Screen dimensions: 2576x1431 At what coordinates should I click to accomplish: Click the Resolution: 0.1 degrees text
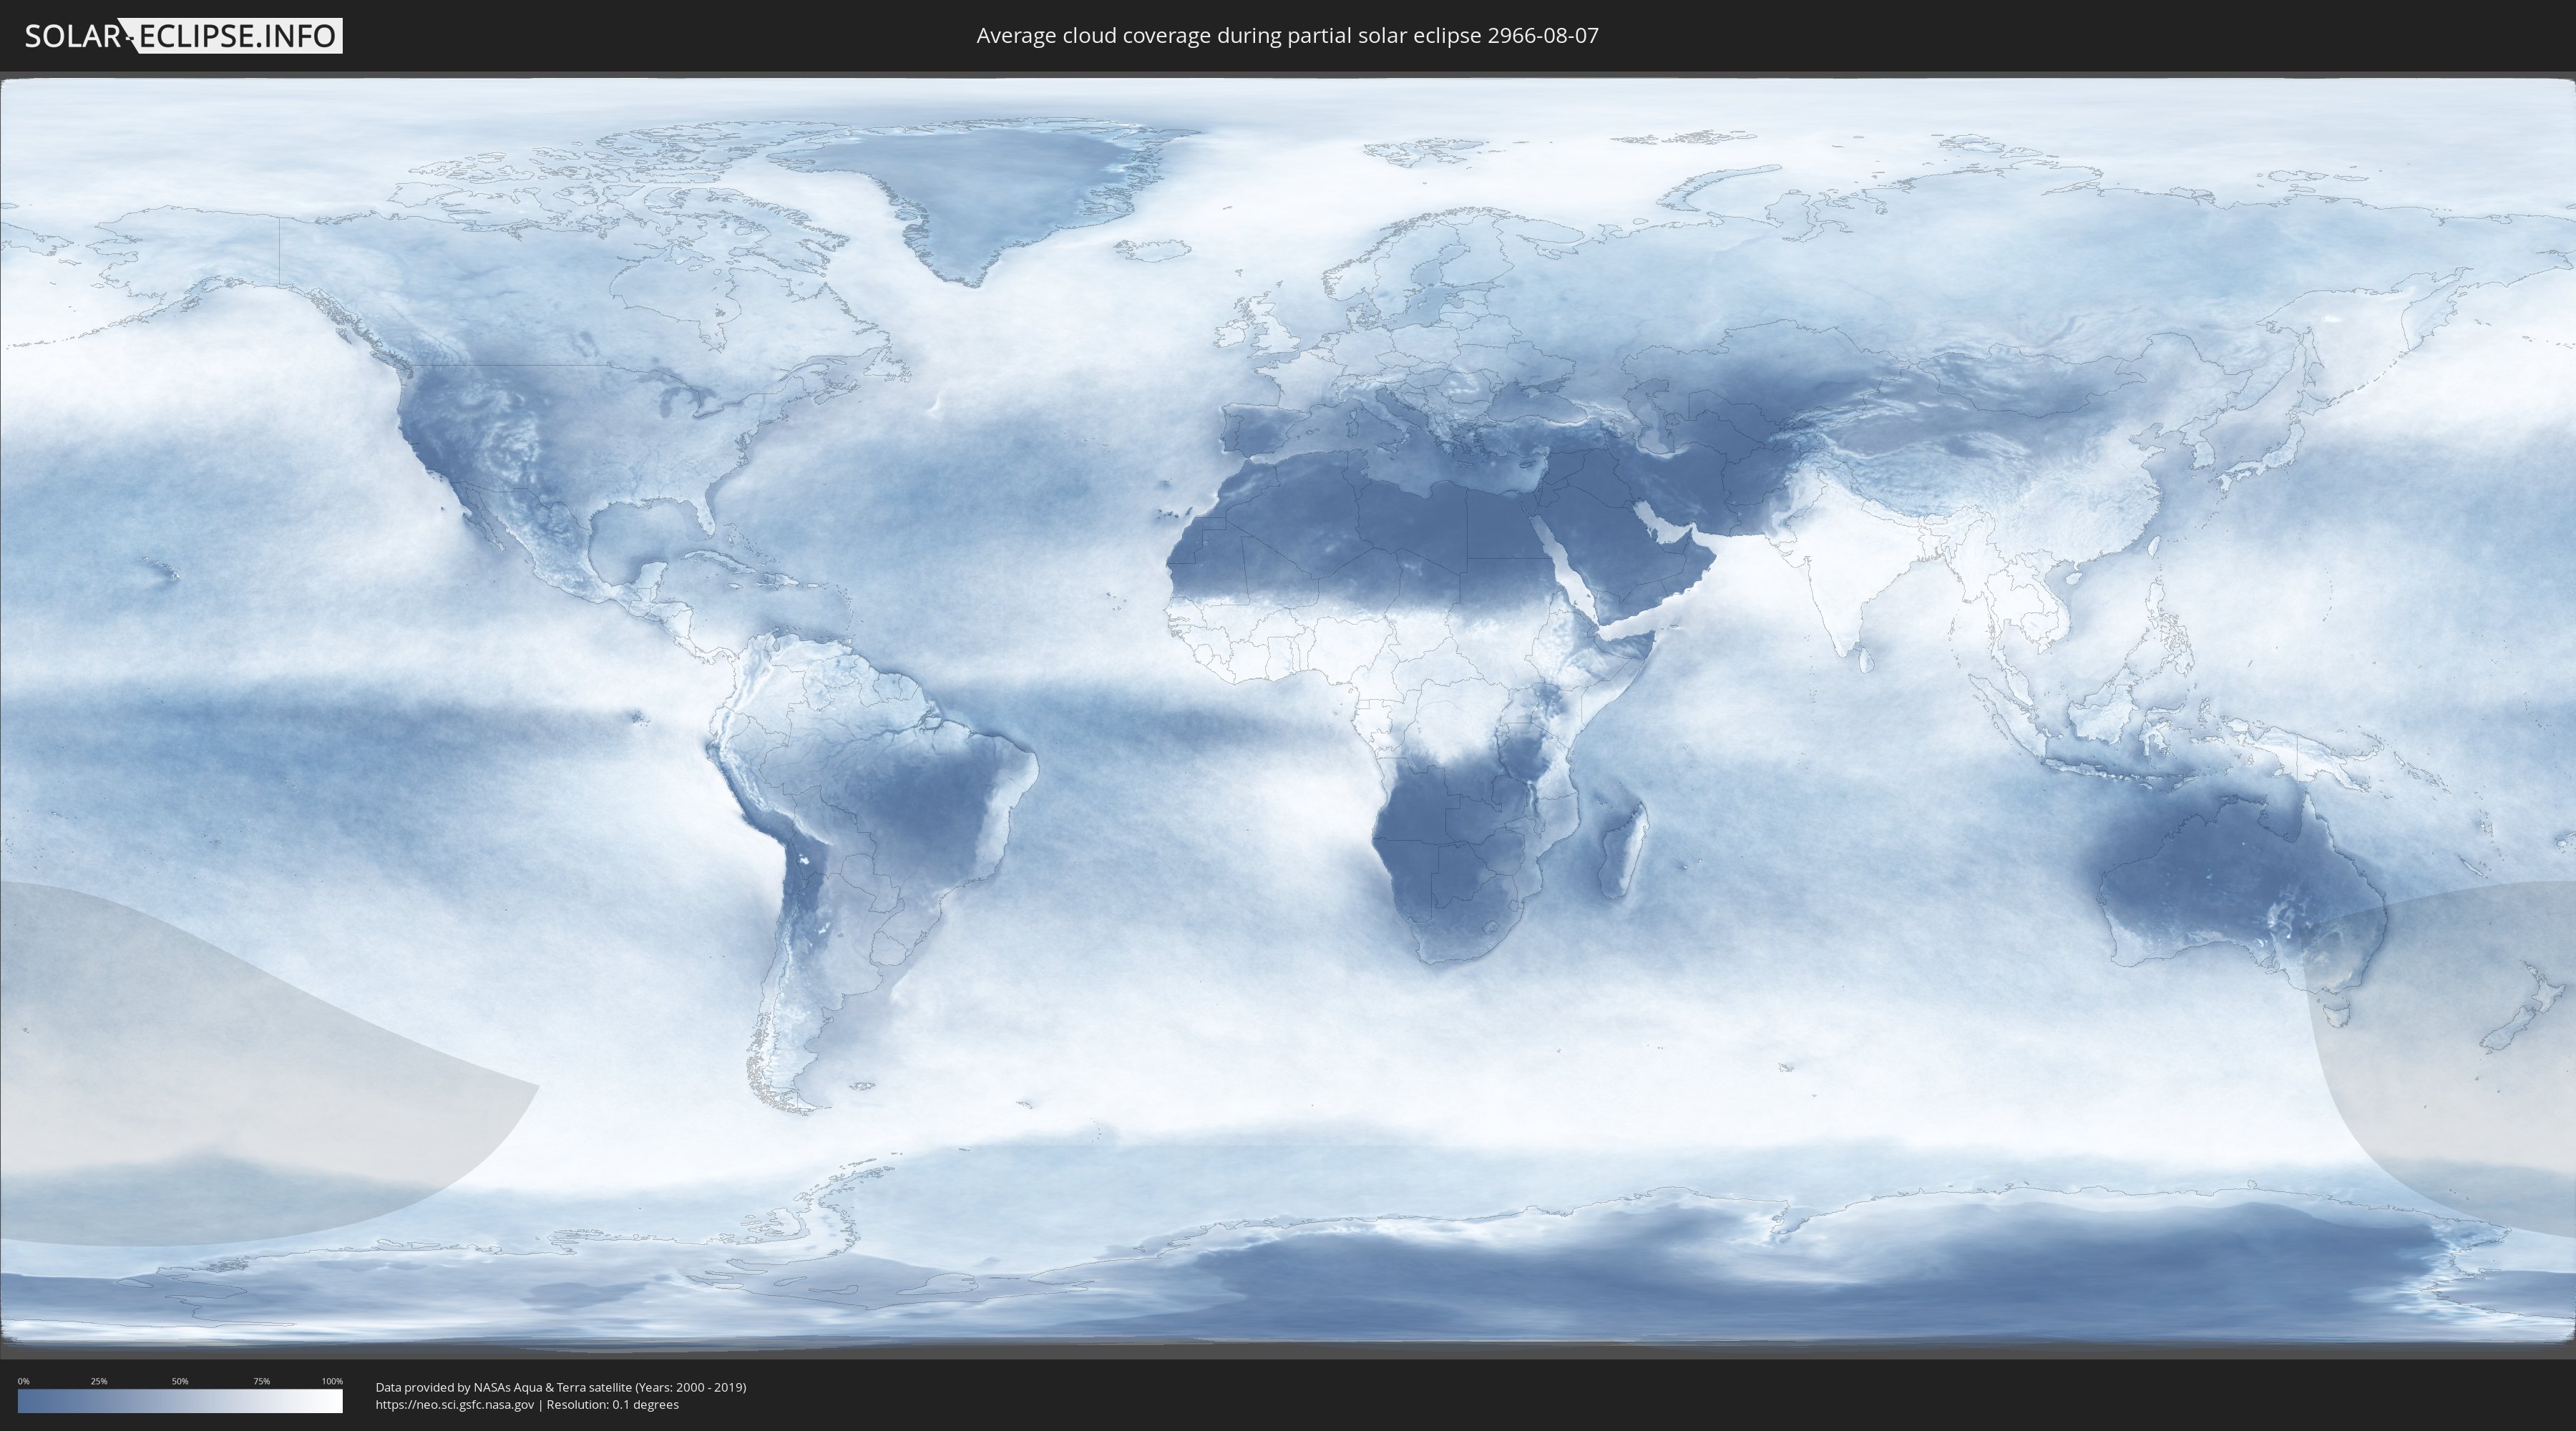click(x=612, y=1404)
